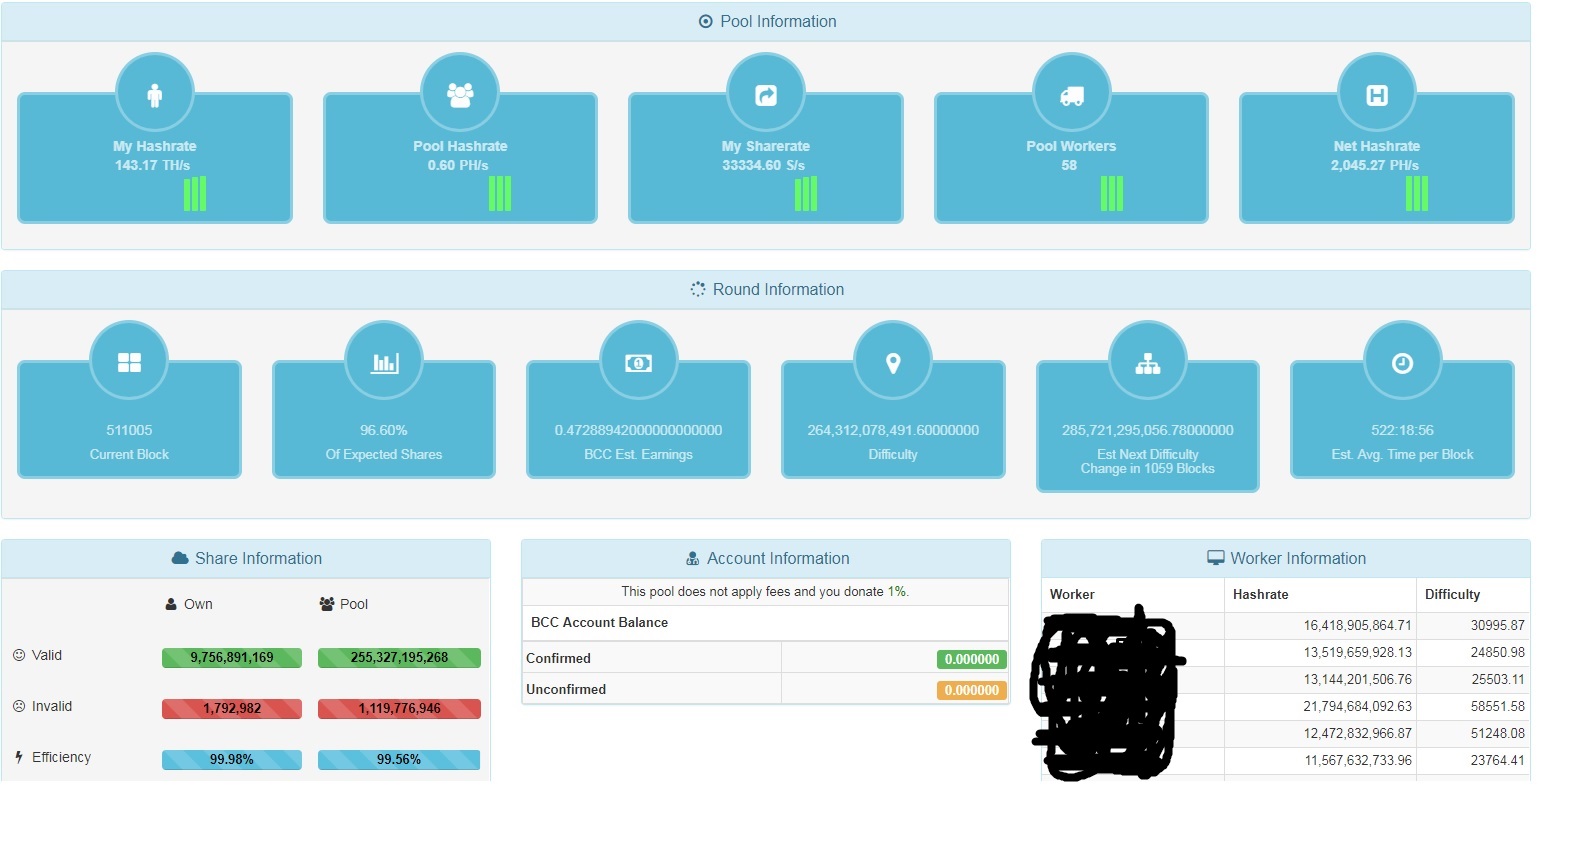Image resolution: width=1574 pixels, height=842 pixels.
Task: Click the 0.60 PH/s pool hashrate value
Action: point(458,165)
